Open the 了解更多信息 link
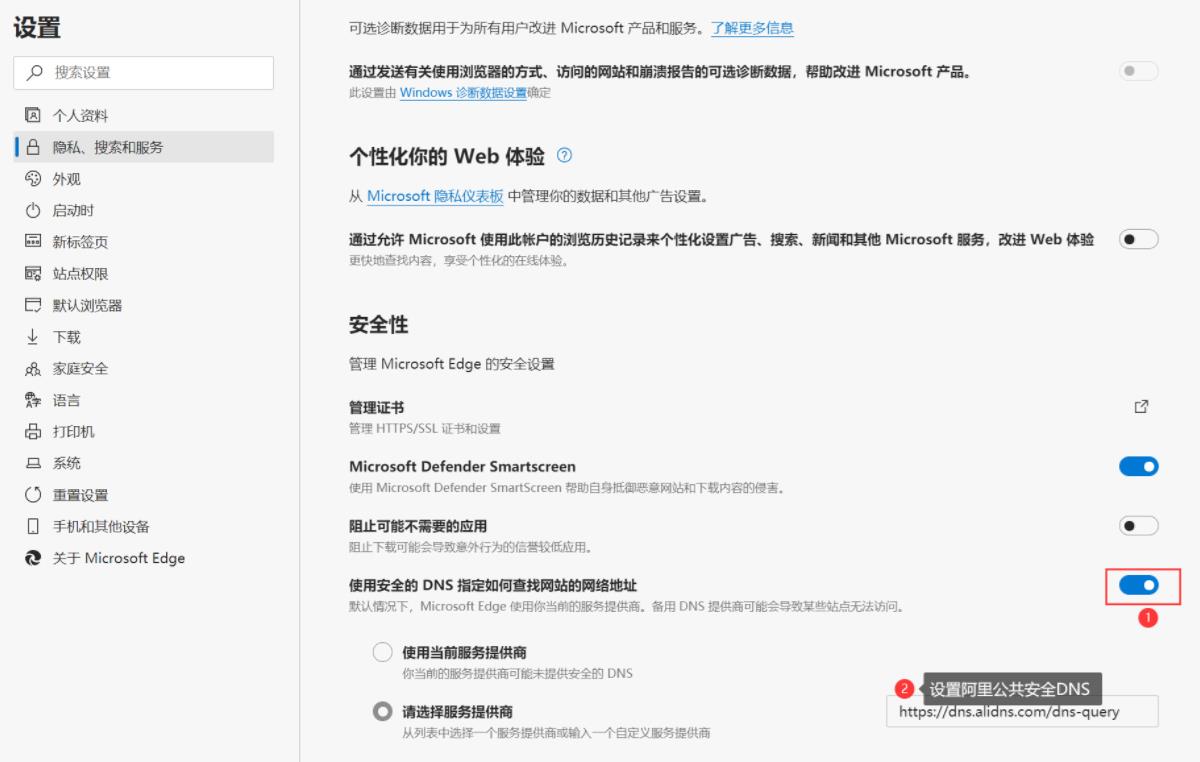The height and width of the screenshot is (762, 1200). (752, 28)
